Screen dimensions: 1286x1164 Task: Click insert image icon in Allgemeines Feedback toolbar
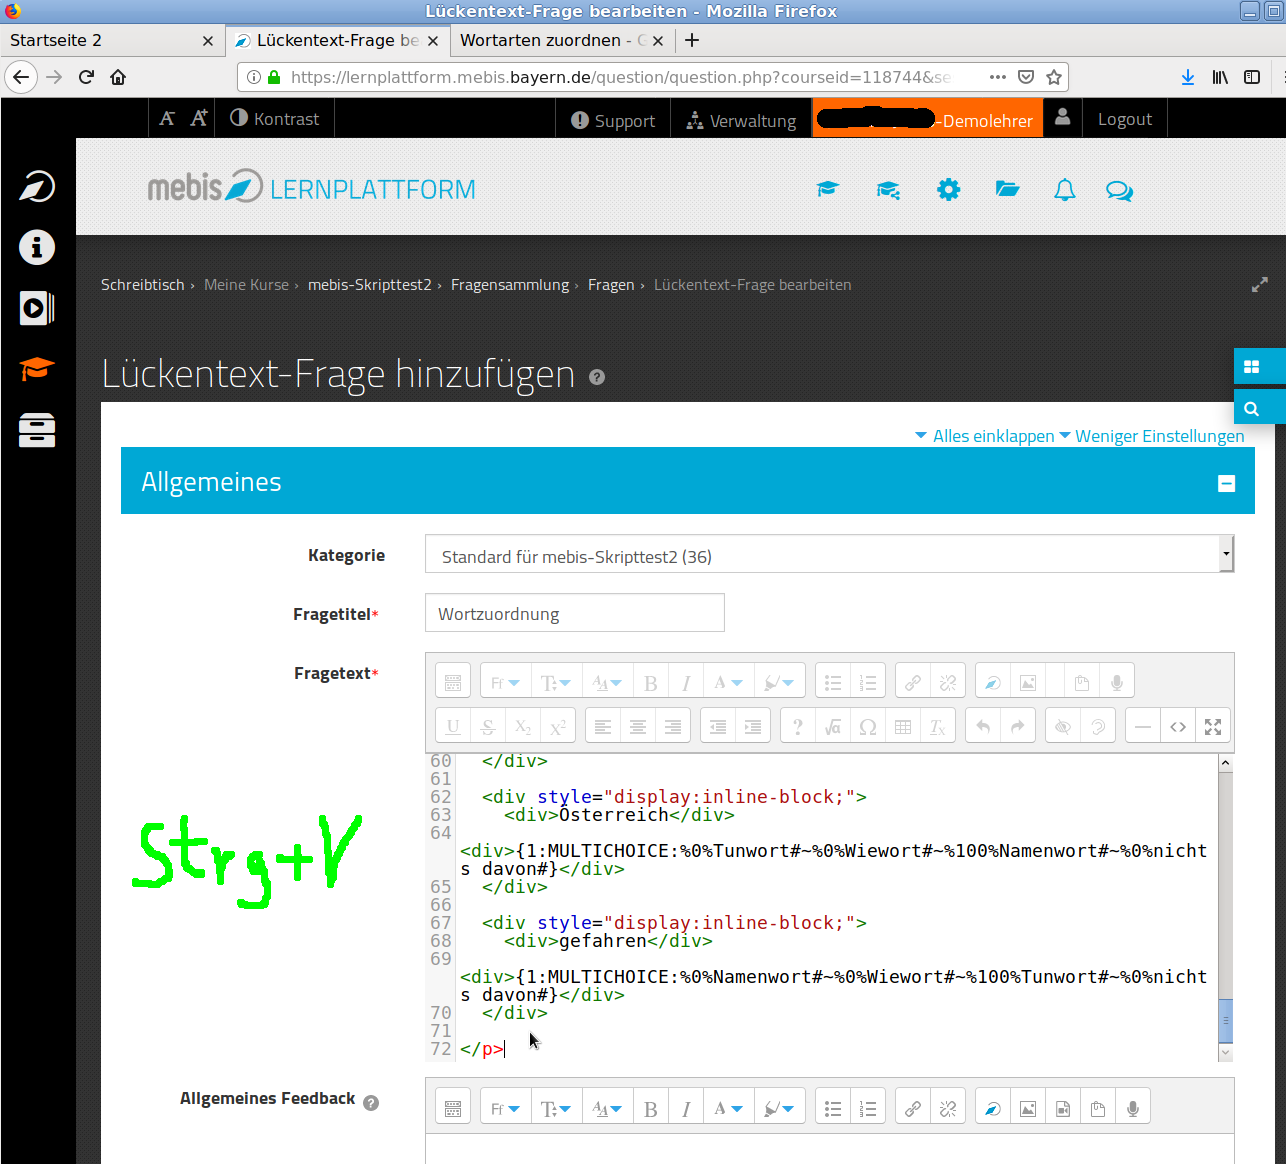tap(1028, 1109)
